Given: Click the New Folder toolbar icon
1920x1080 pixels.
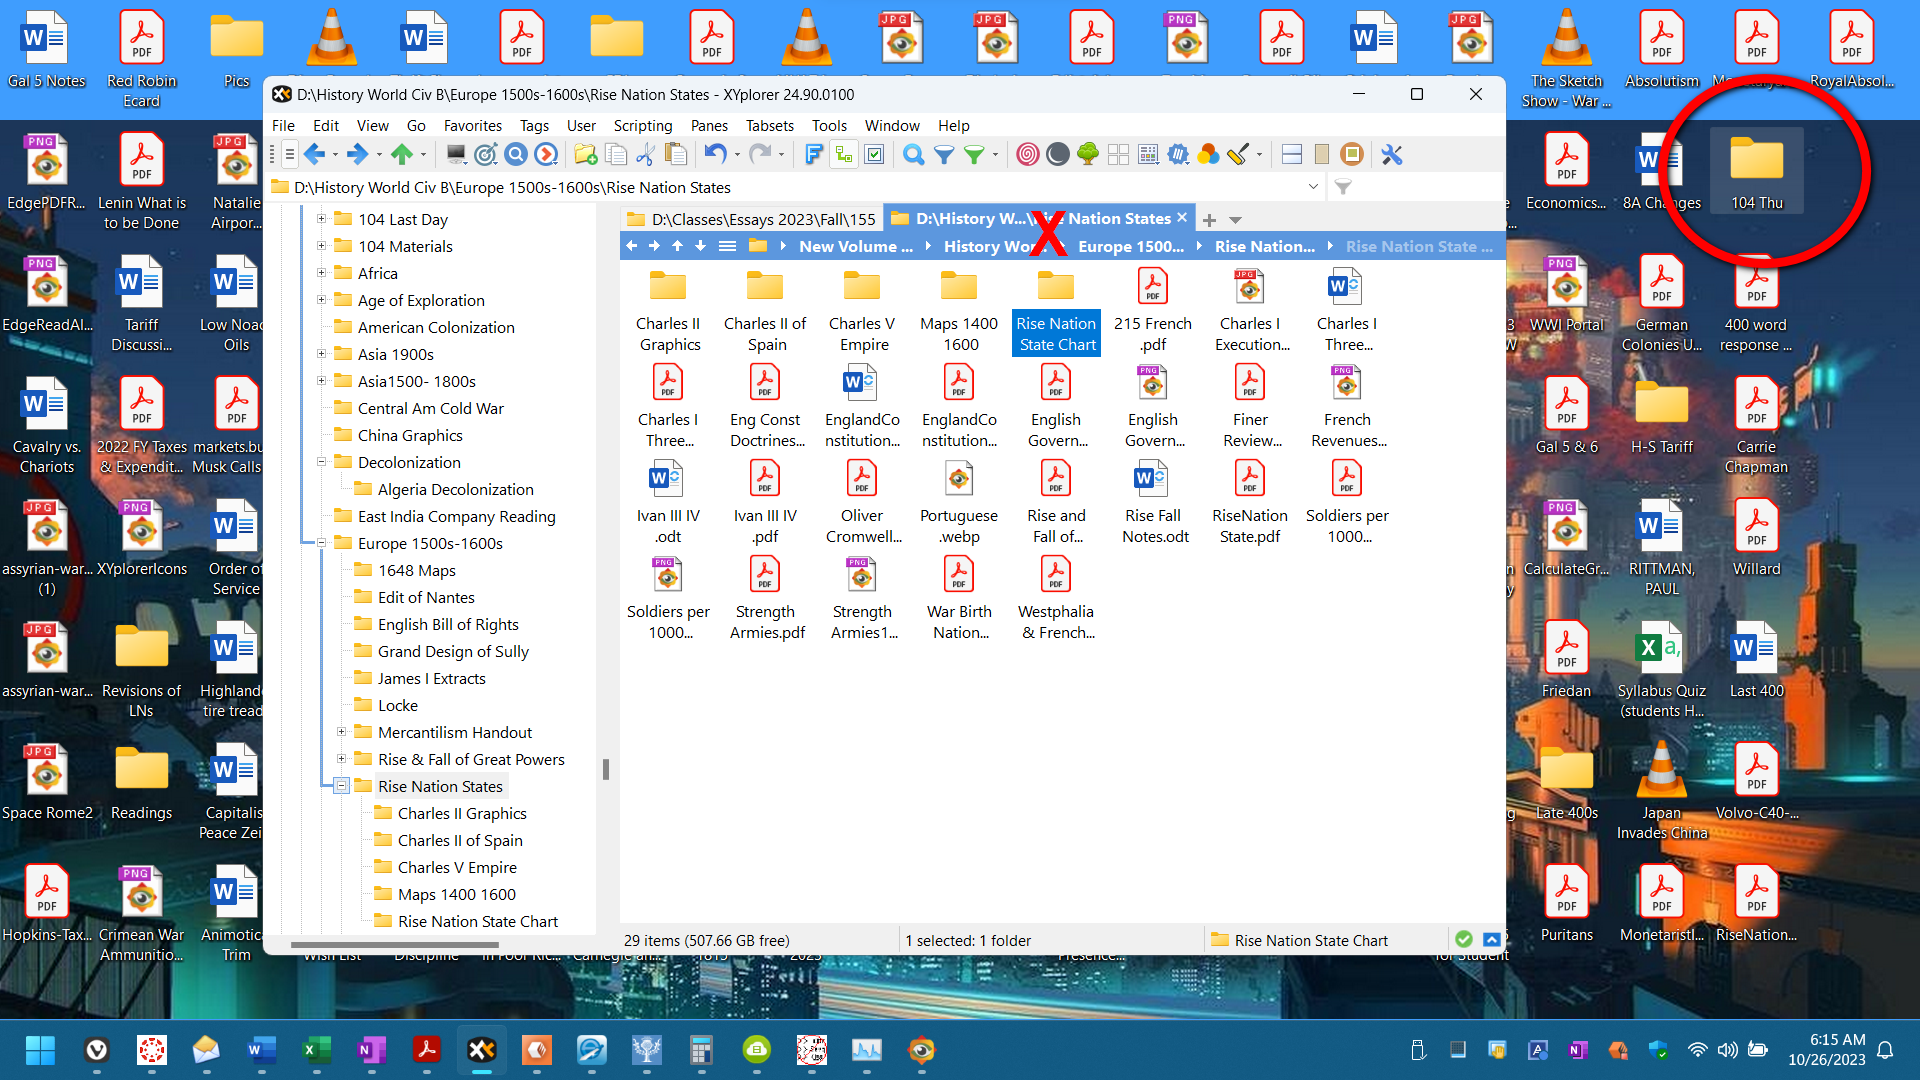Looking at the screenshot, I should tap(585, 154).
